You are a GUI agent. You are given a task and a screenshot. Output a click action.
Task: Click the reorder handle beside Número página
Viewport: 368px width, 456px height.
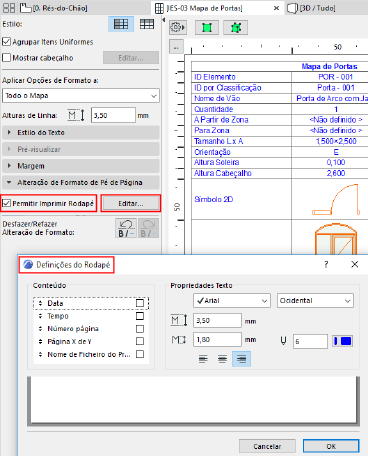click(x=40, y=329)
